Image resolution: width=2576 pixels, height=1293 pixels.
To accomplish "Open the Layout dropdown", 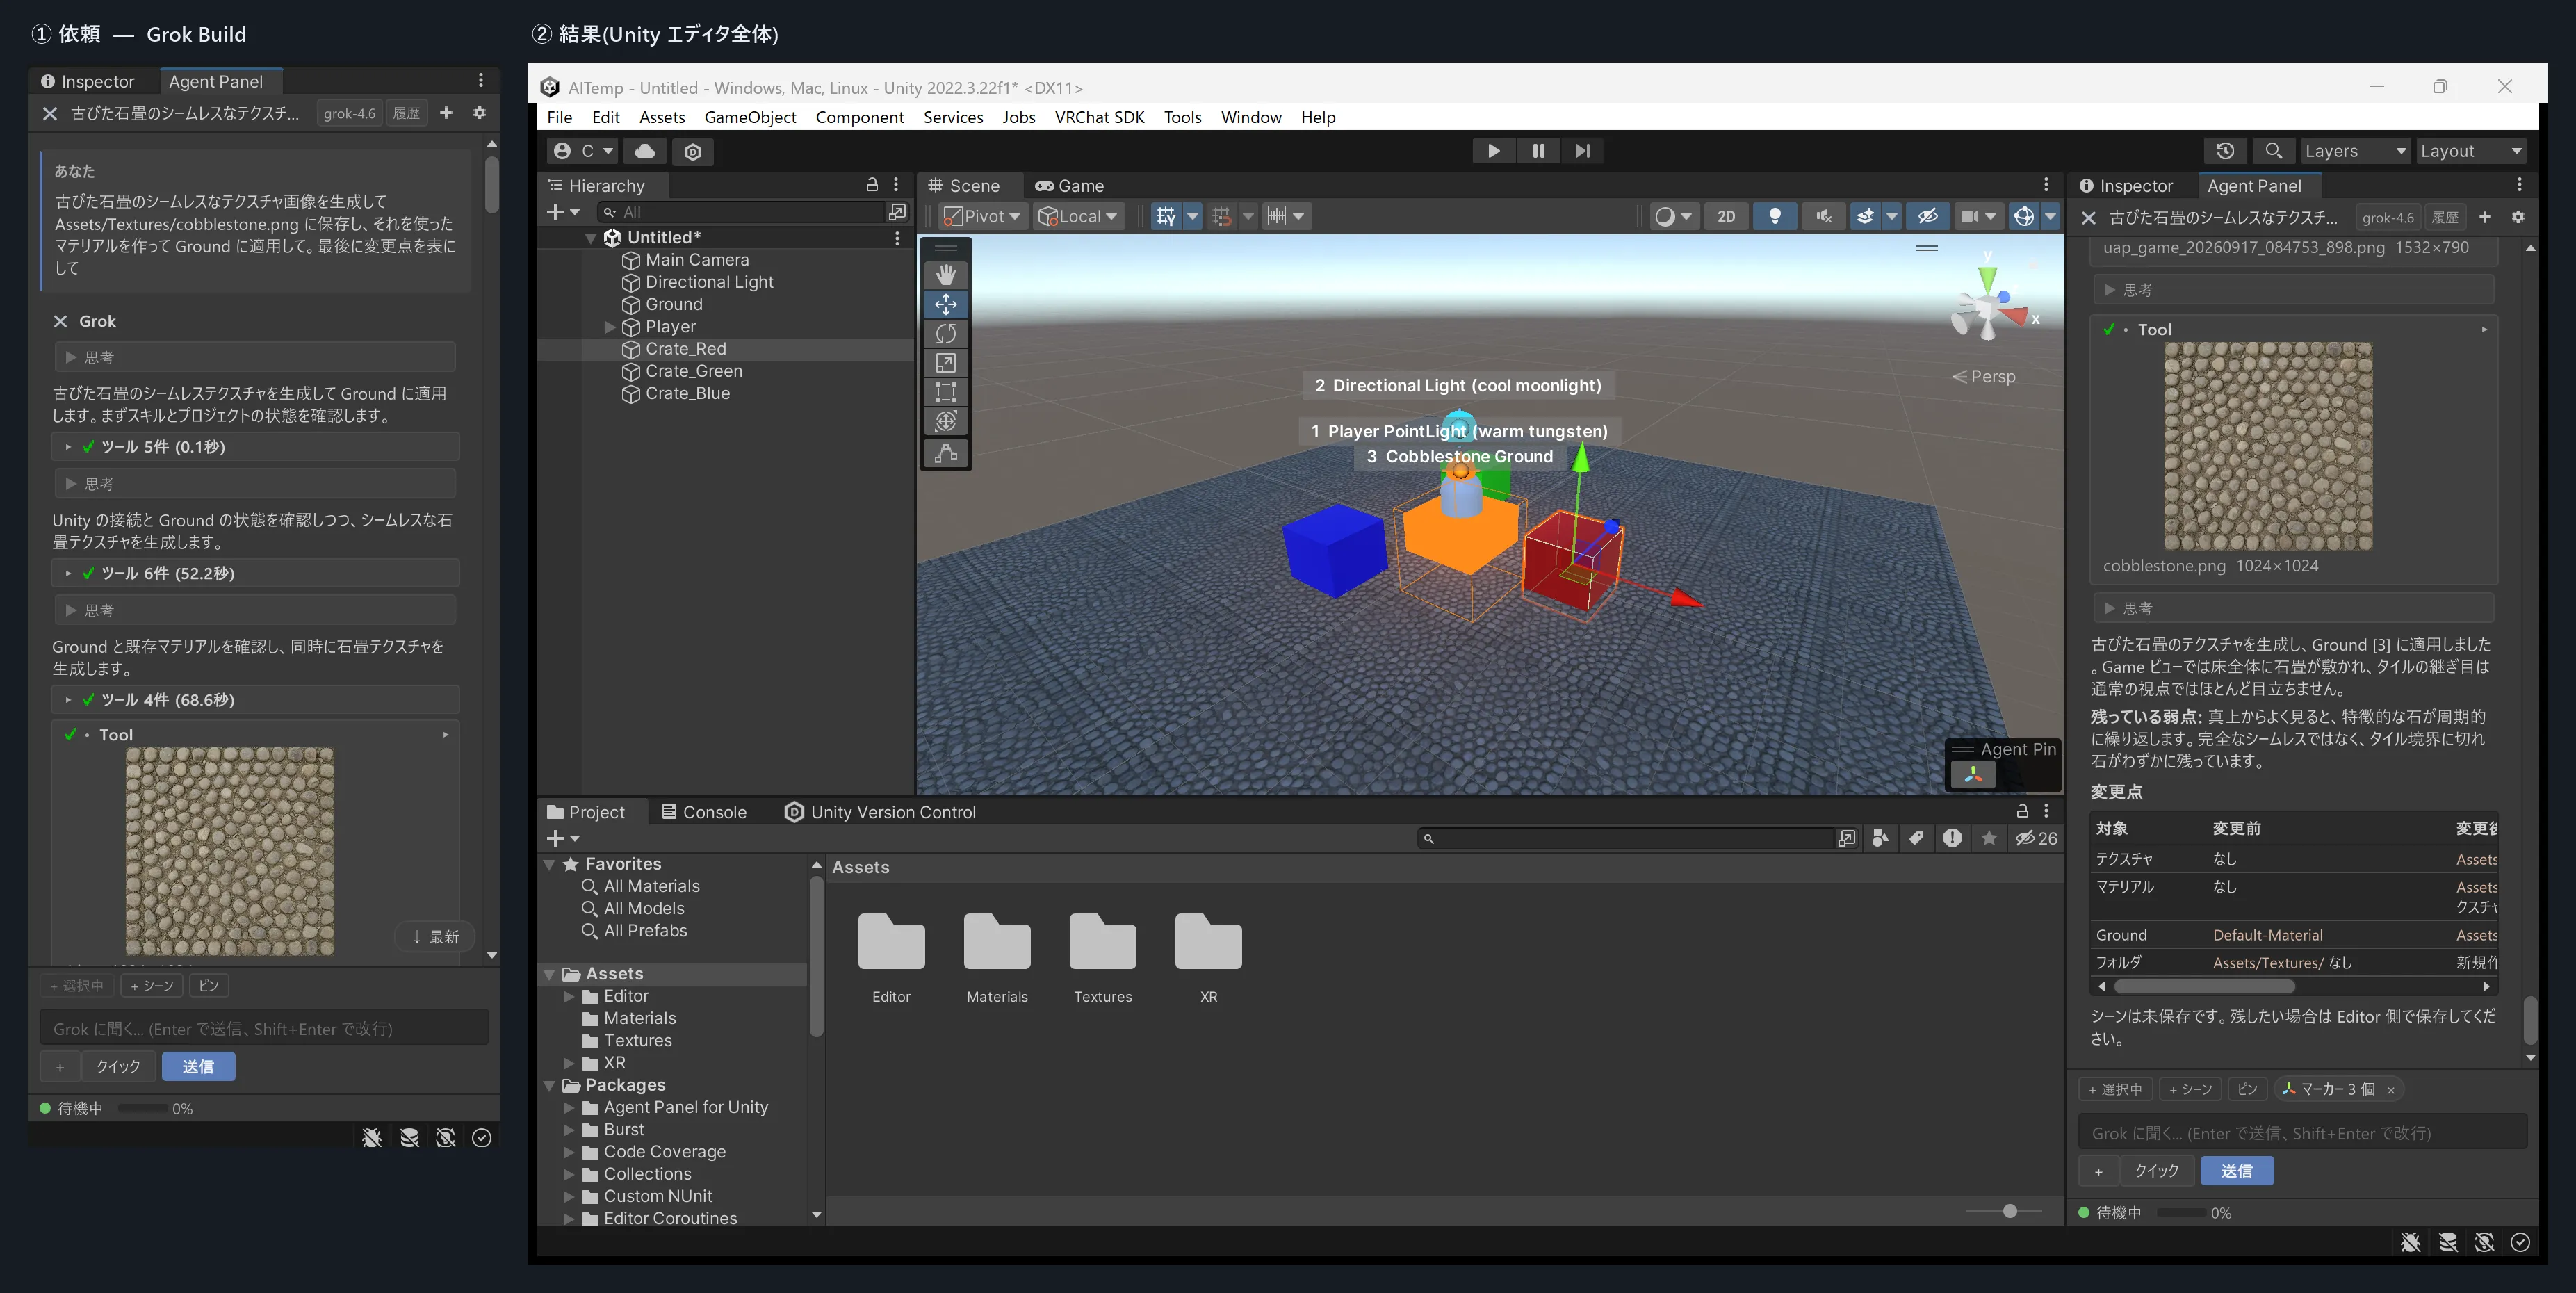I will point(2471,151).
